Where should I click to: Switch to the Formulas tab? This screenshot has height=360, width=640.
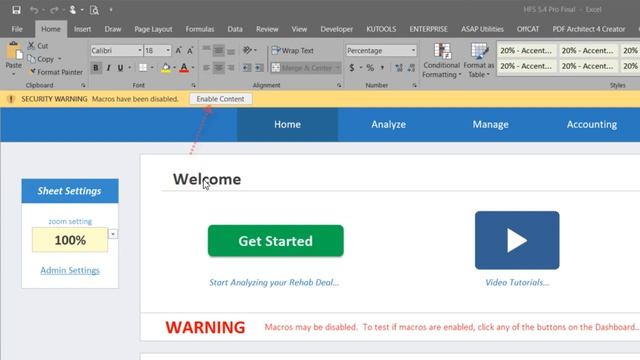pos(200,29)
